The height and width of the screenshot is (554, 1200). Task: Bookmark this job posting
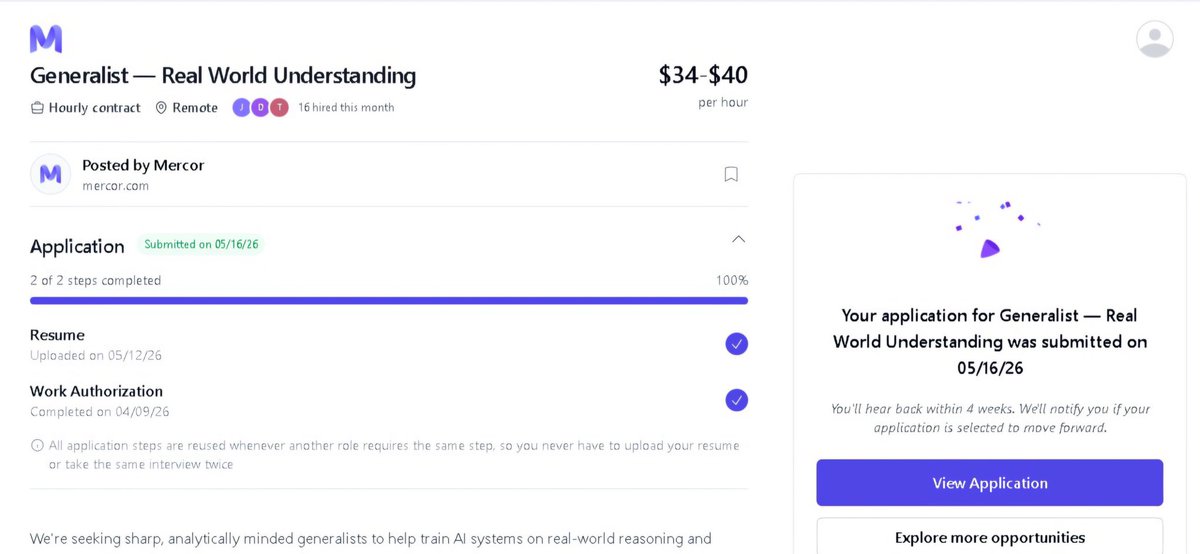(x=731, y=174)
